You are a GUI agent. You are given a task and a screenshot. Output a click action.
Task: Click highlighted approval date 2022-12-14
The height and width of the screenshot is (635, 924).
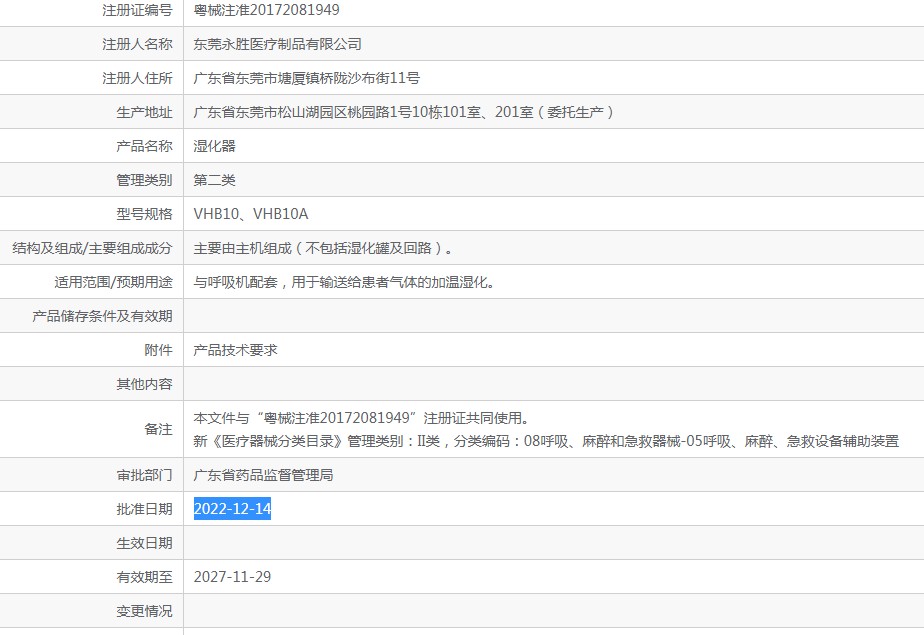[x=232, y=509]
